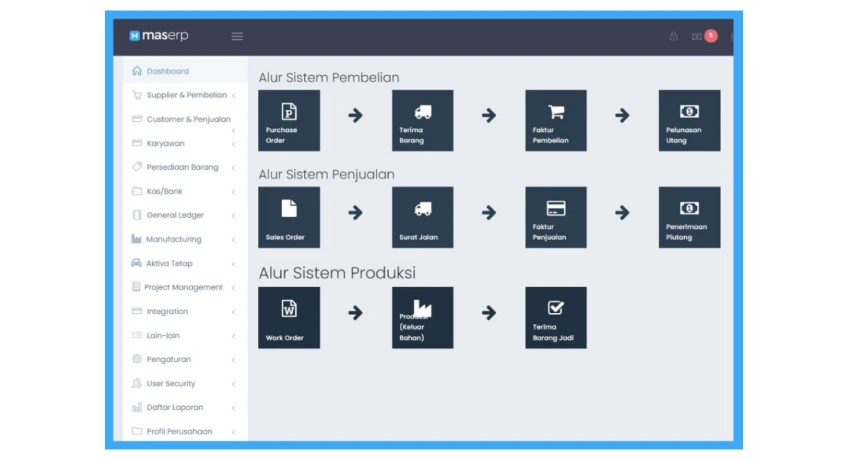847x460 pixels.
Task: Expand Profil Perusahaan chevron
Action: (234, 432)
